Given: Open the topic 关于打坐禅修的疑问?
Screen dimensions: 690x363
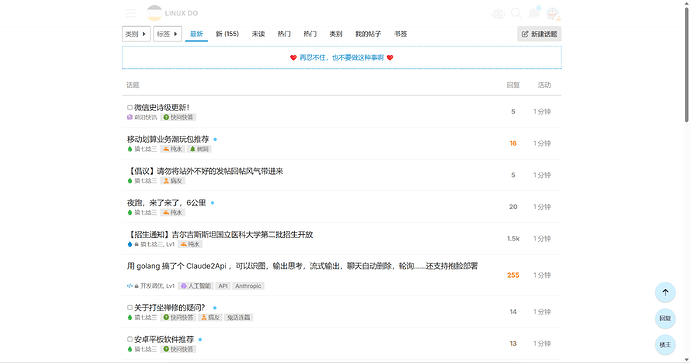Looking at the screenshot, I should click(169, 308).
